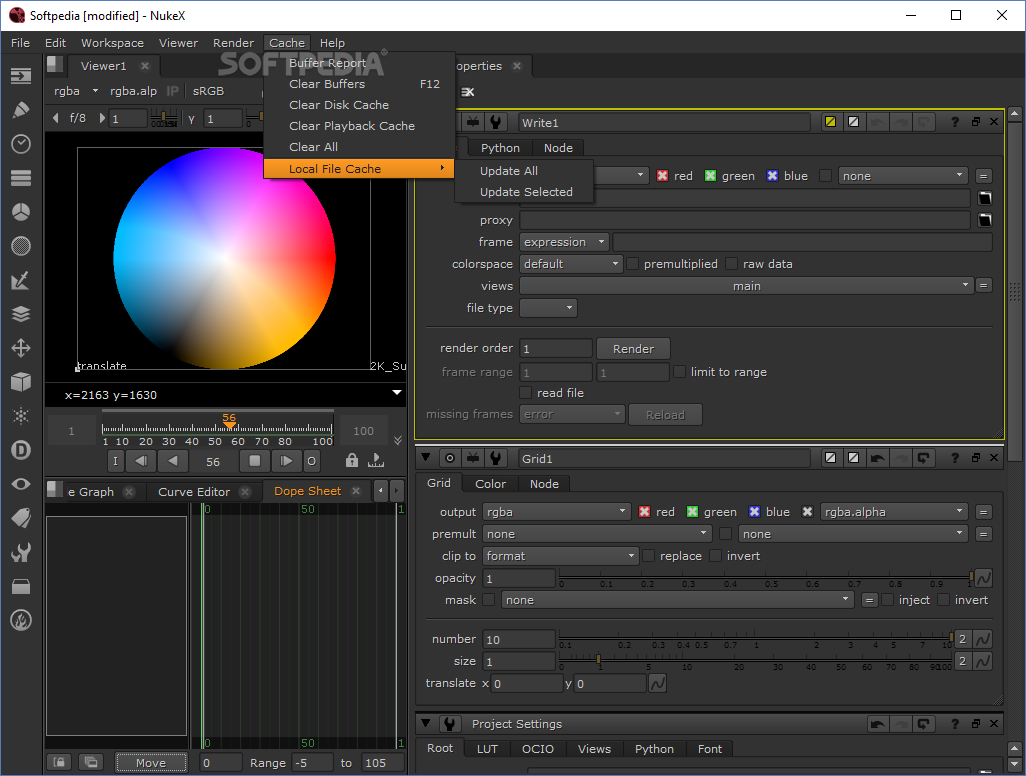Open the rgba.alpha channel dropdown
The height and width of the screenshot is (776, 1026).
pyautogui.click(x=894, y=512)
